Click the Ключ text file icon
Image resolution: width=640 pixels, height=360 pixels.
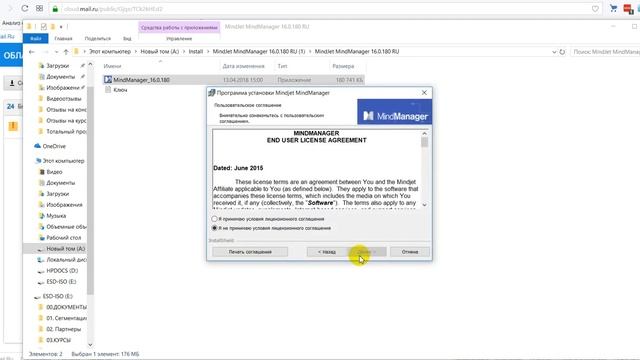(x=108, y=90)
